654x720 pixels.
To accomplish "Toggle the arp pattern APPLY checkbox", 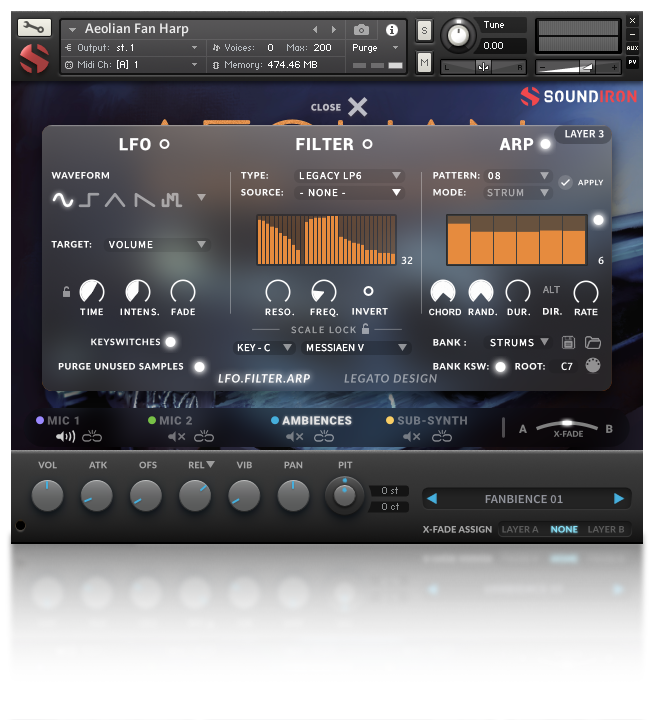I will pyautogui.click(x=566, y=182).
